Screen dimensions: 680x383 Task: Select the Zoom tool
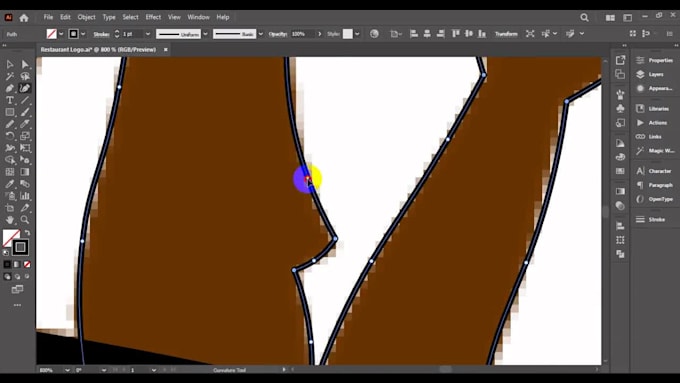[x=25, y=219]
